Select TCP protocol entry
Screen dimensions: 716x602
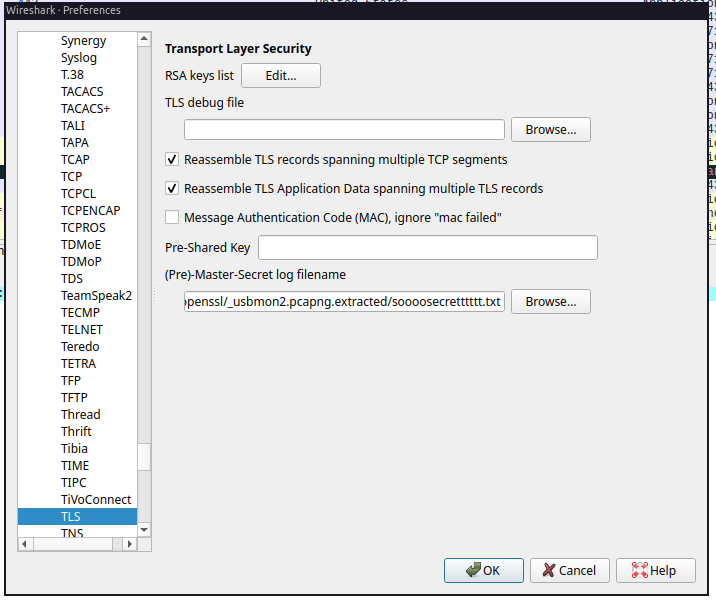72,176
